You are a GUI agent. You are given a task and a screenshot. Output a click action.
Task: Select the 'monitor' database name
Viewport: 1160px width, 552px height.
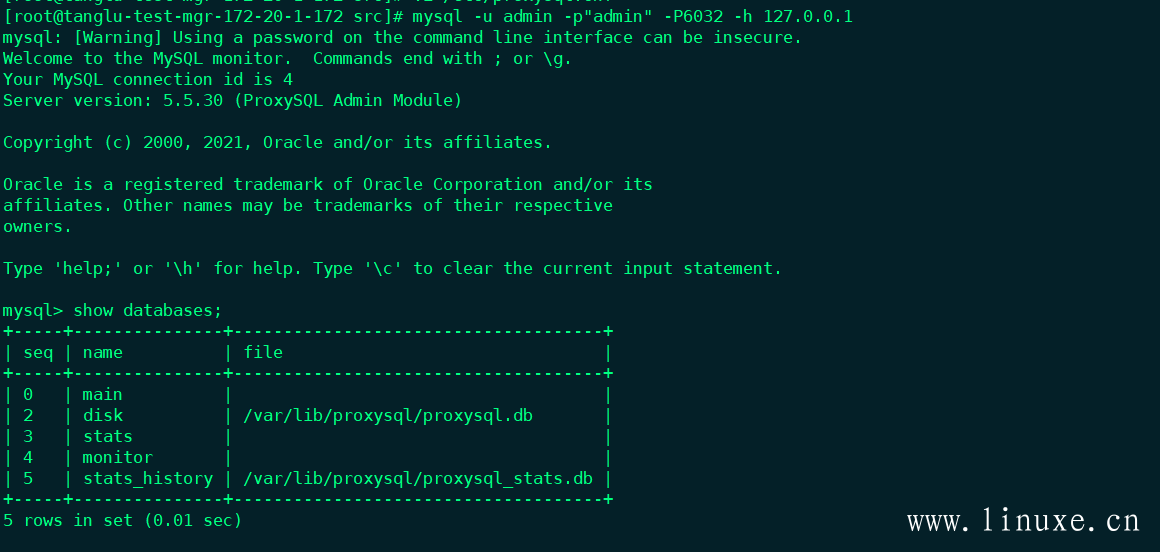[117, 457]
